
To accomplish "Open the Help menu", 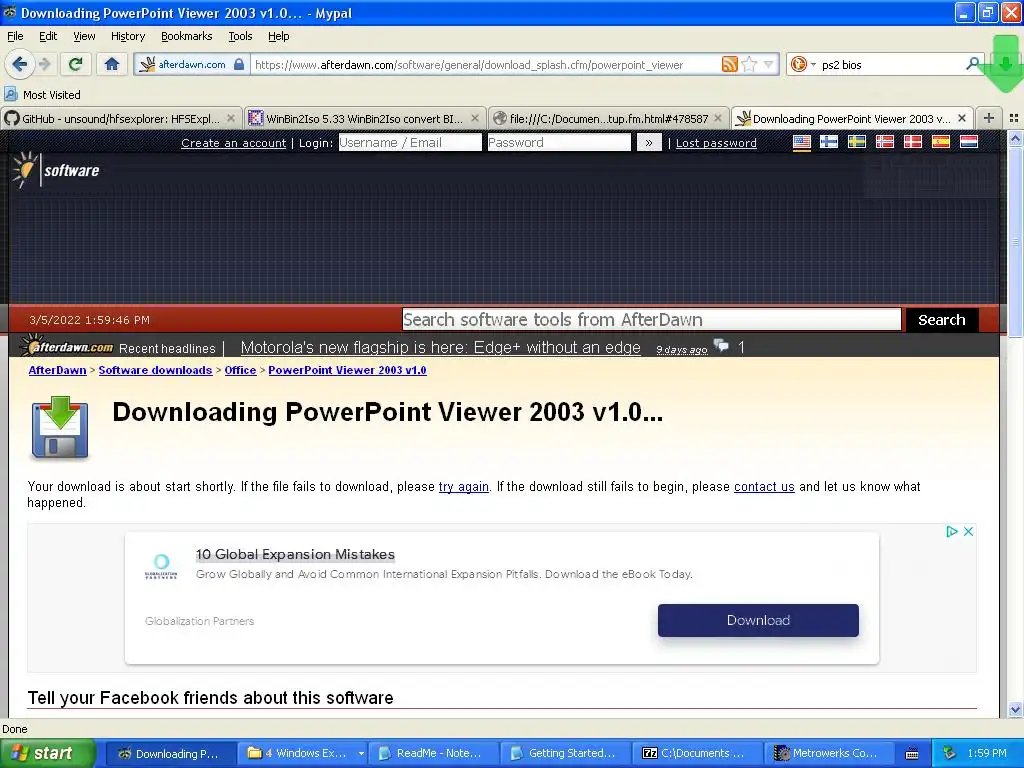I will [278, 36].
